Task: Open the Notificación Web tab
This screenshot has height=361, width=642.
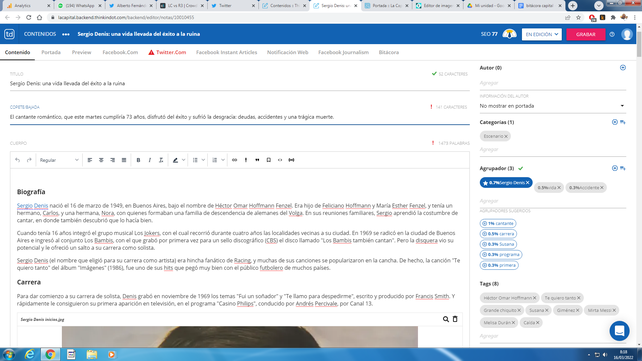Action: (x=287, y=52)
